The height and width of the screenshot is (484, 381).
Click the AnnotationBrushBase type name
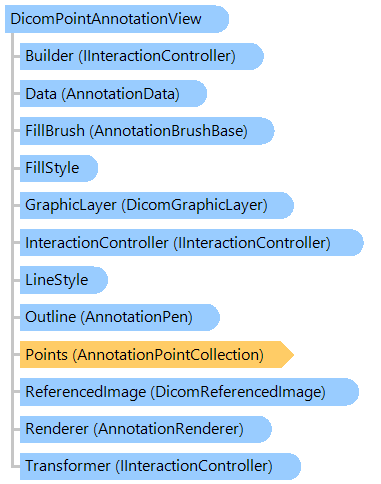[168, 131]
